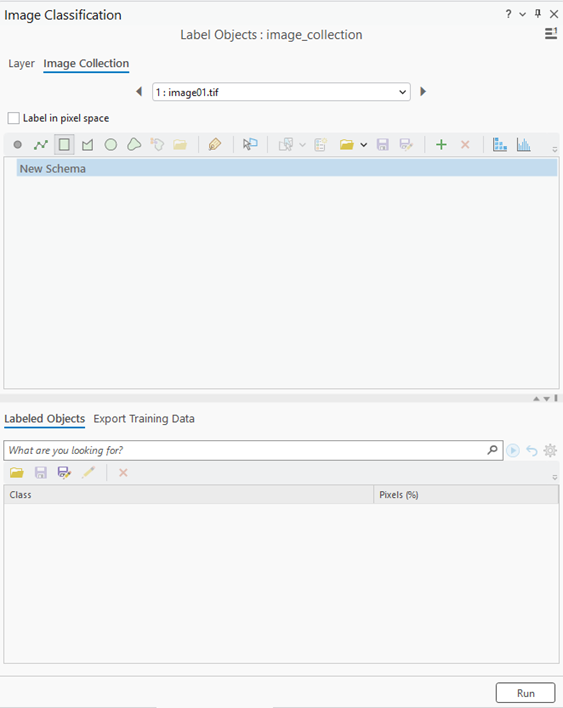Viewport: 563px width, 708px height.
Task: Choose the Polygon drawing tool
Action: pos(87,144)
